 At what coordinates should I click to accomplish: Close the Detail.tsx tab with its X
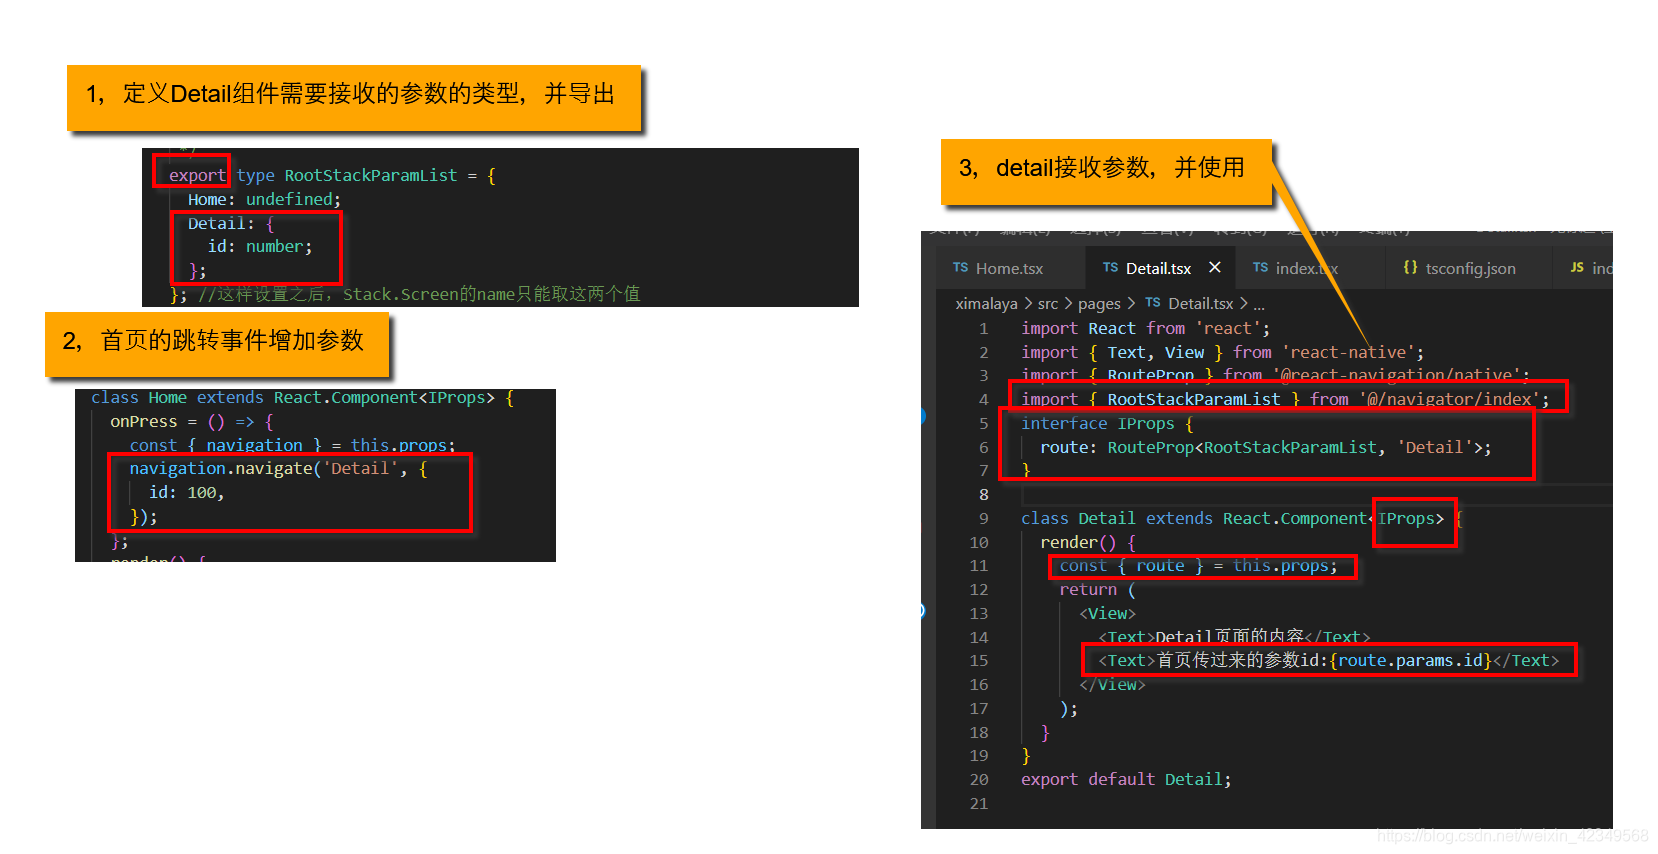click(1215, 268)
